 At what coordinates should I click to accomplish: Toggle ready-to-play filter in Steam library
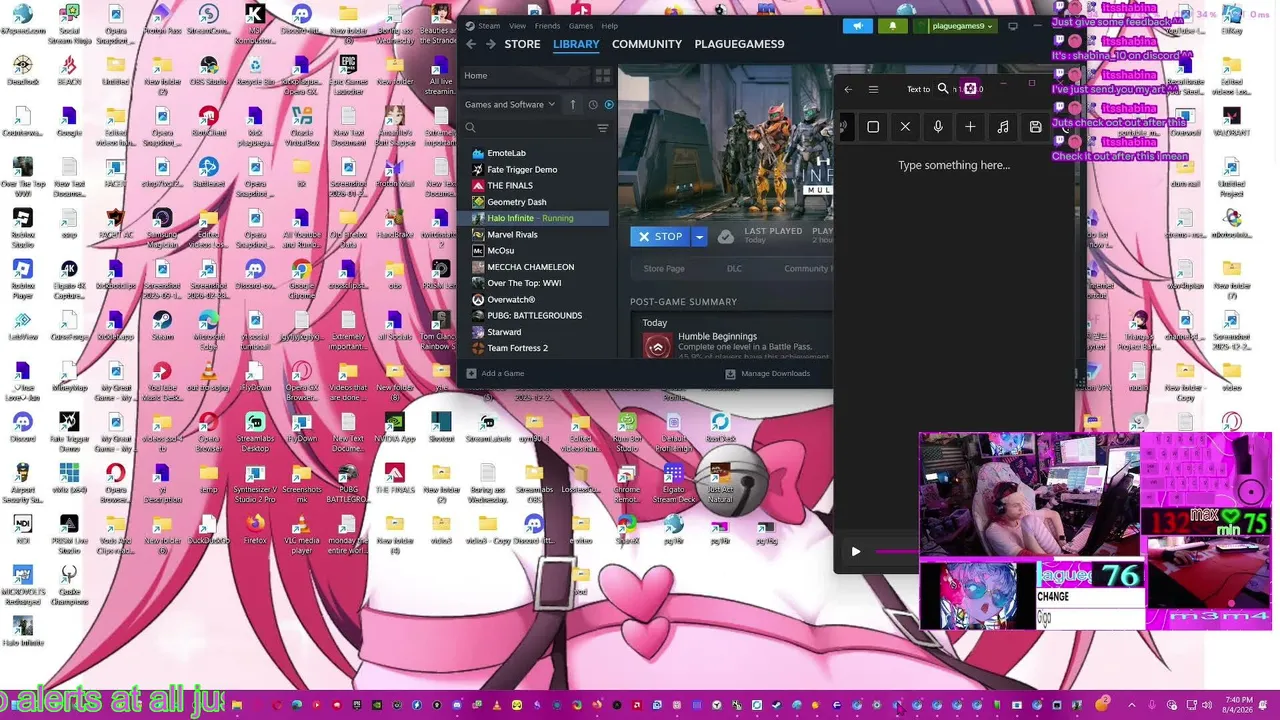(x=609, y=104)
